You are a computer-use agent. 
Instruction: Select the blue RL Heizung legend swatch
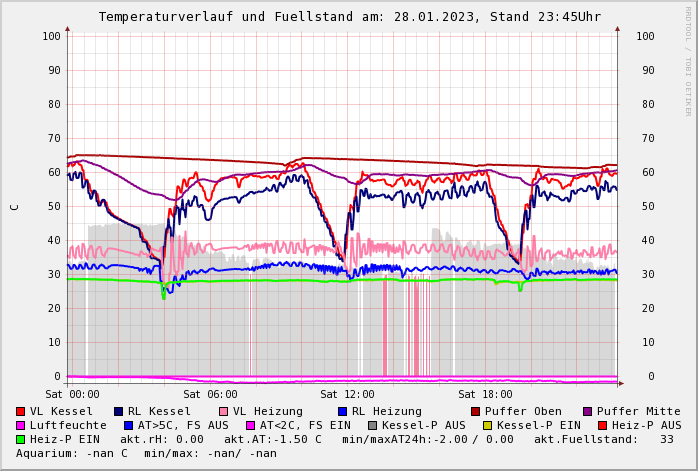click(342, 411)
